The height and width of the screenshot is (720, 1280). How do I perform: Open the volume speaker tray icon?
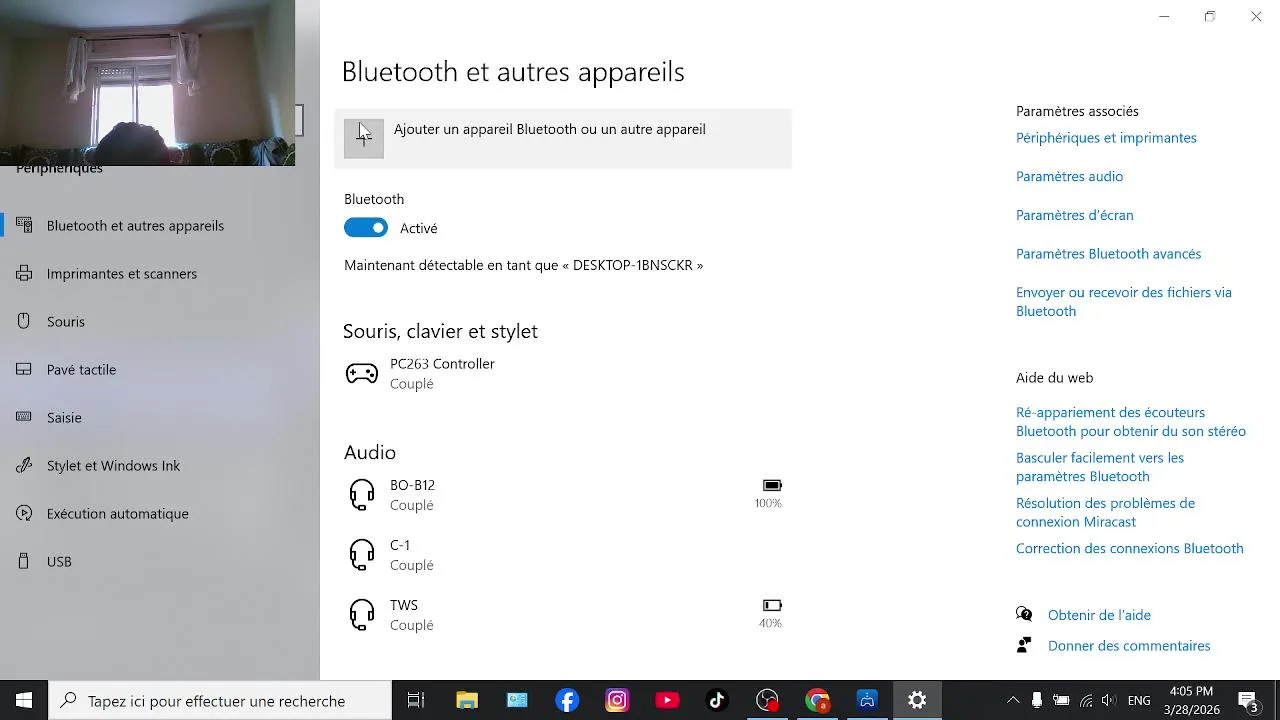click(x=1108, y=701)
